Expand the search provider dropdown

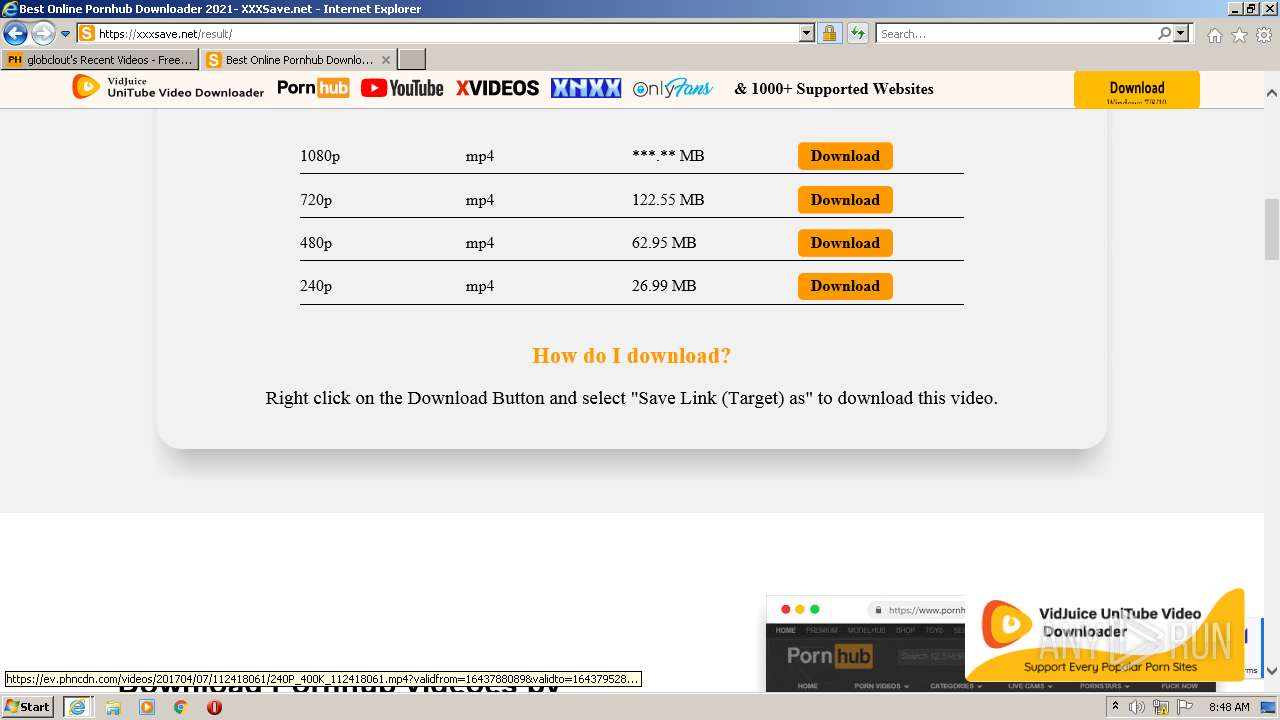(x=1181, y=33)
